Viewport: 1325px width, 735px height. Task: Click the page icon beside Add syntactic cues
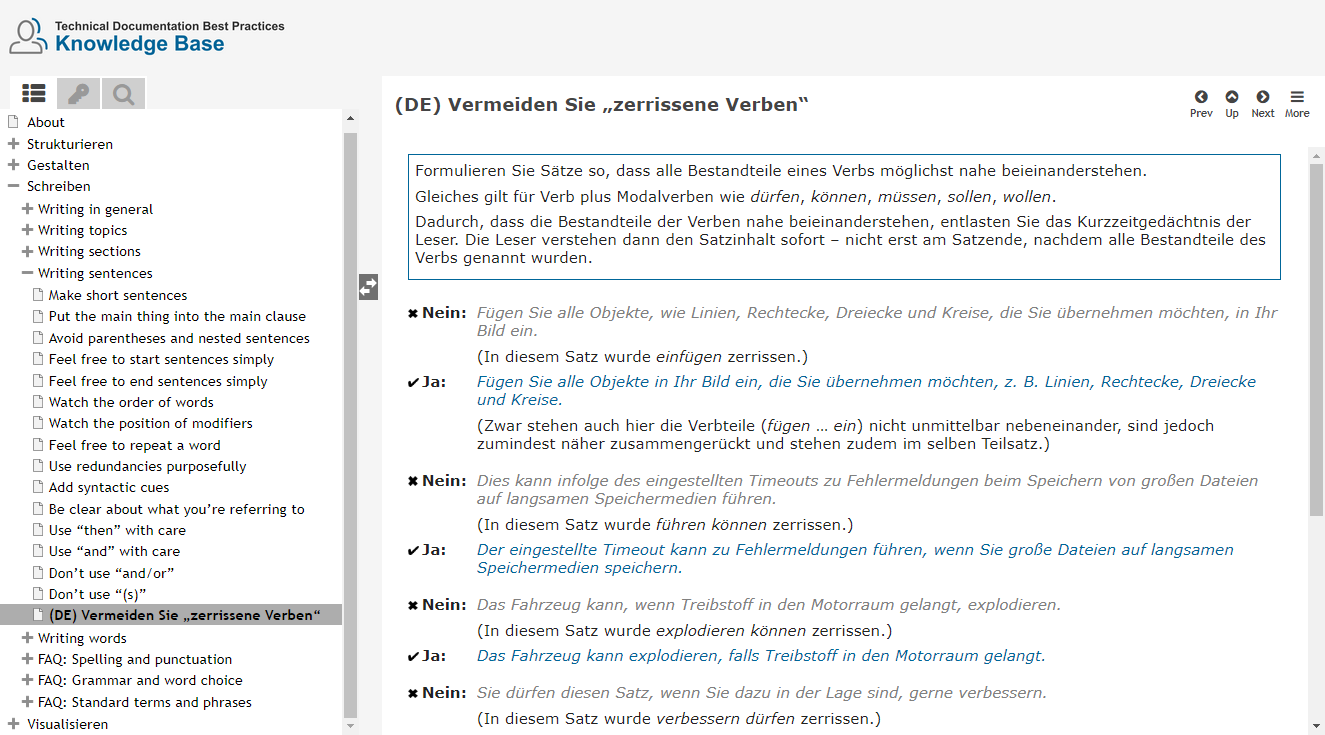pyautogui.click(x=38, y=487)
